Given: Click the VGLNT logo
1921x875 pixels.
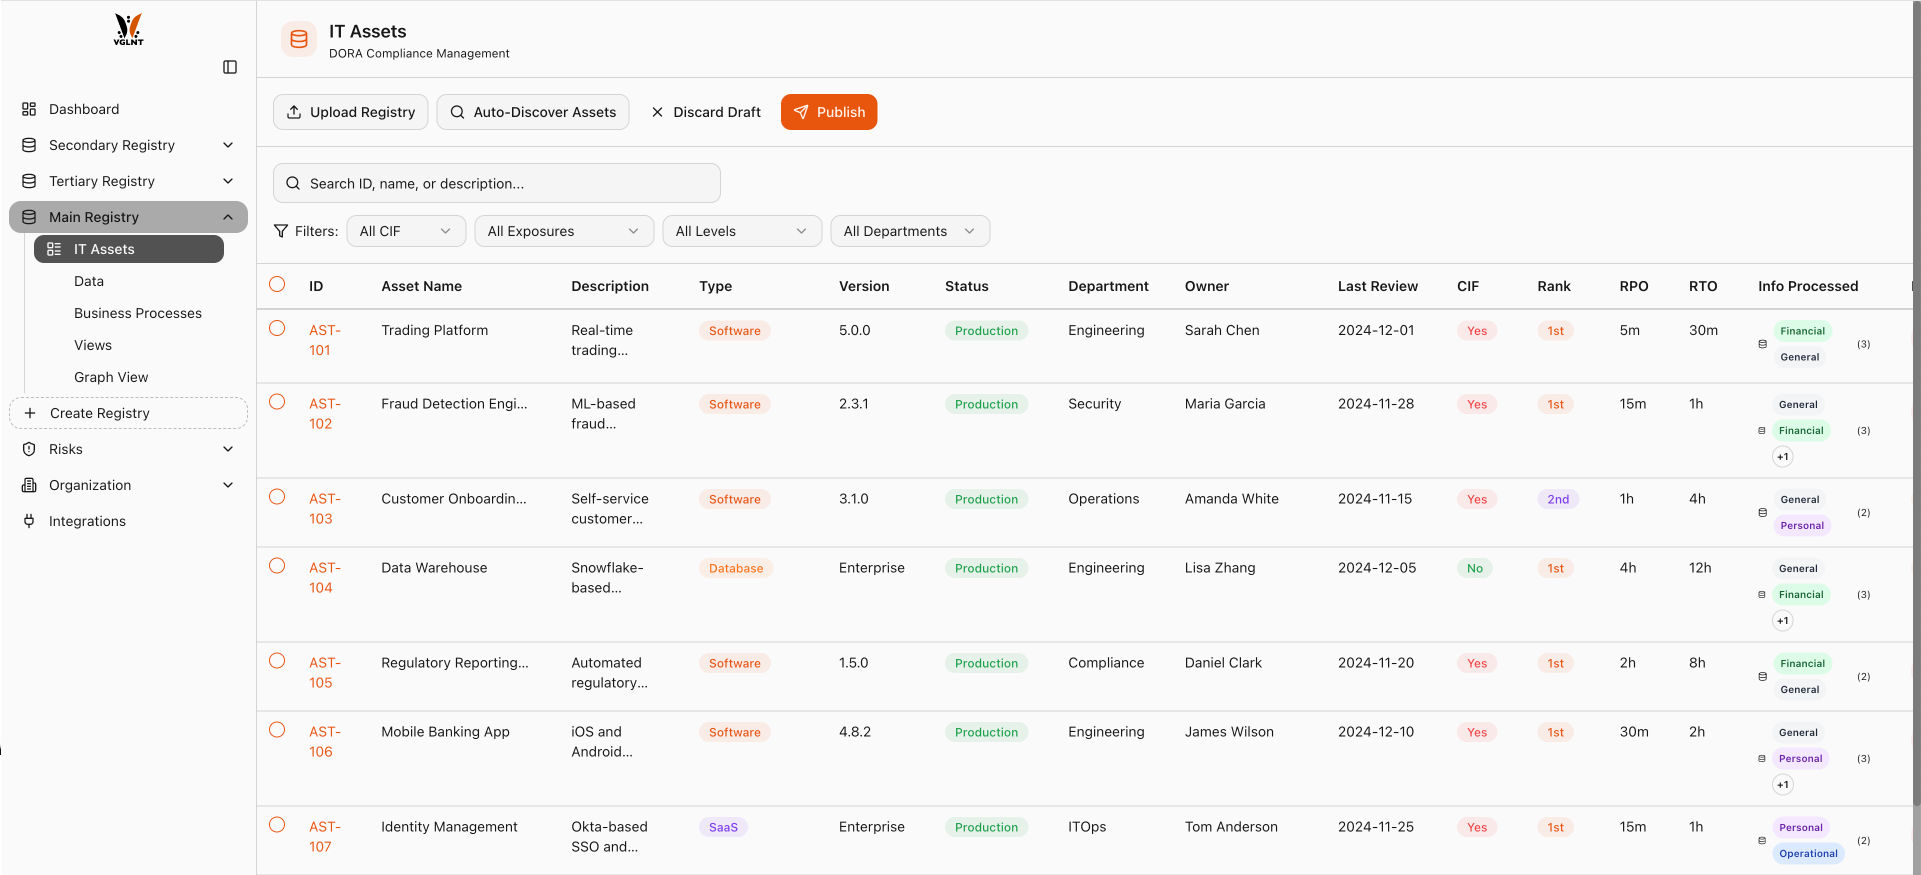Looking at the screenshot, I should click(x=128, y=29).
